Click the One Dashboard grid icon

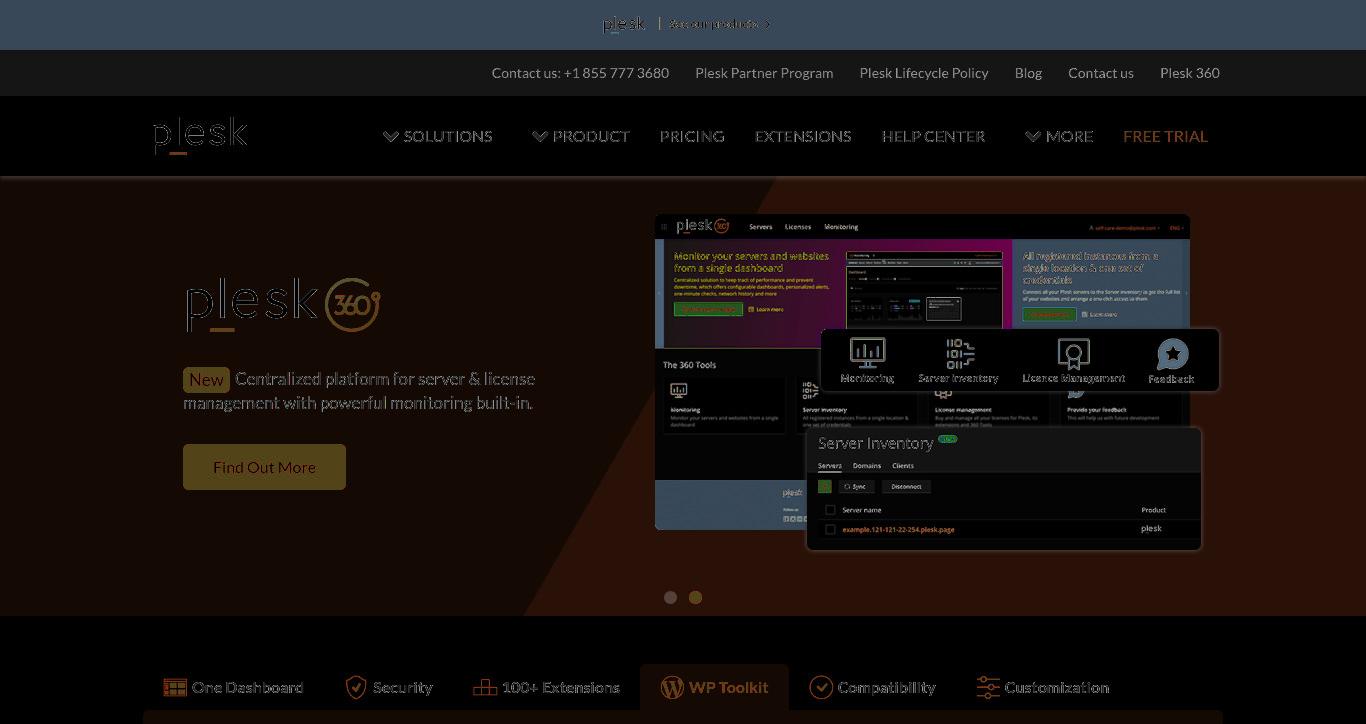[x=175, y=687]
